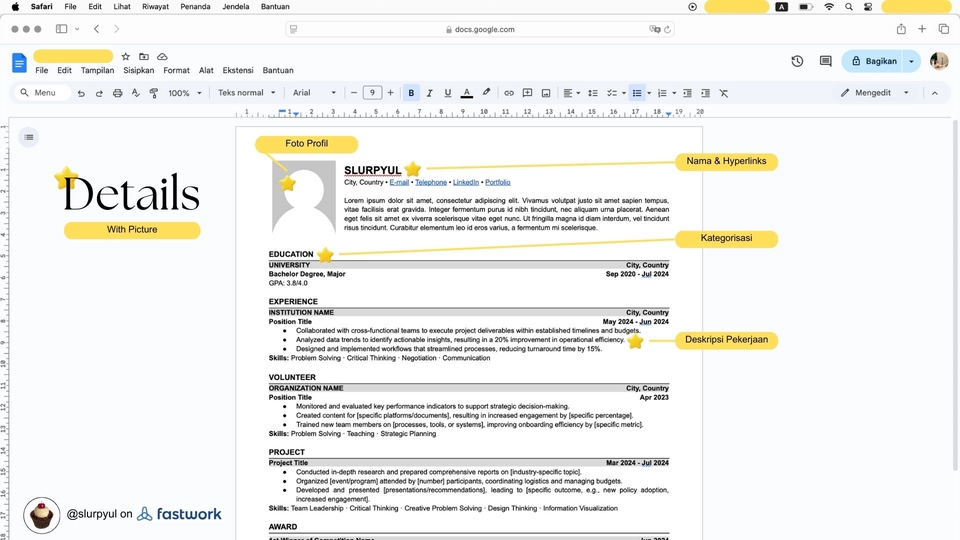The width and height of the screenshot is (960, 540).
Task: Click the undo arrow in Docs toolbar
Action: (81, 93)
